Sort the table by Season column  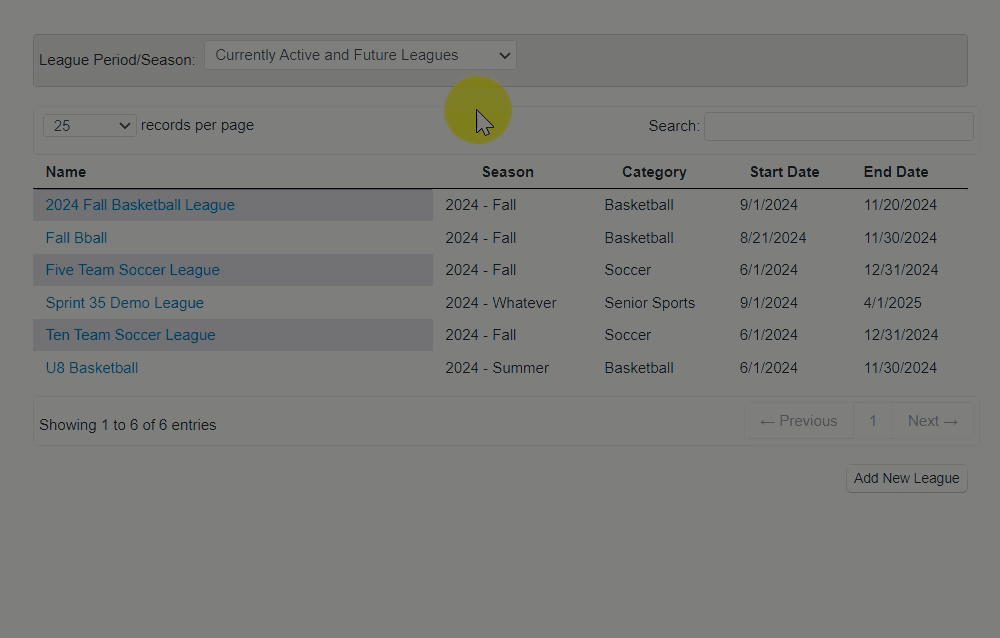(507, 172)
